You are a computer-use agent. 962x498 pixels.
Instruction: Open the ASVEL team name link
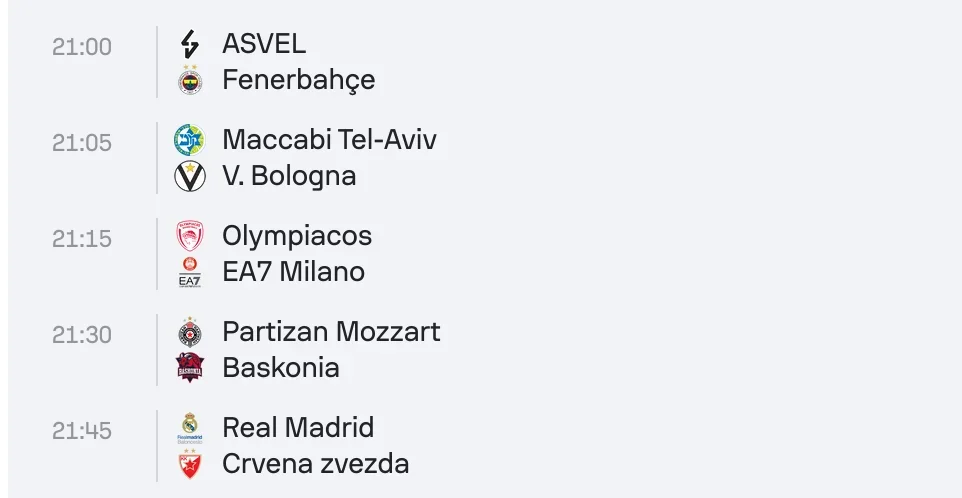(264, 44)
